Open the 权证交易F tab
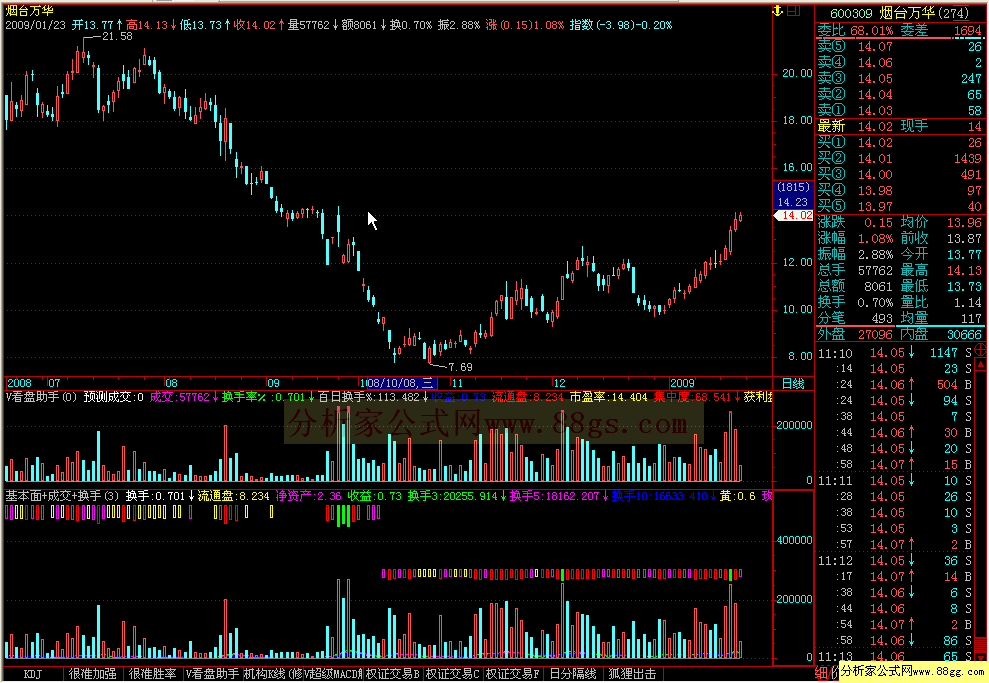 tap(512, 674)
